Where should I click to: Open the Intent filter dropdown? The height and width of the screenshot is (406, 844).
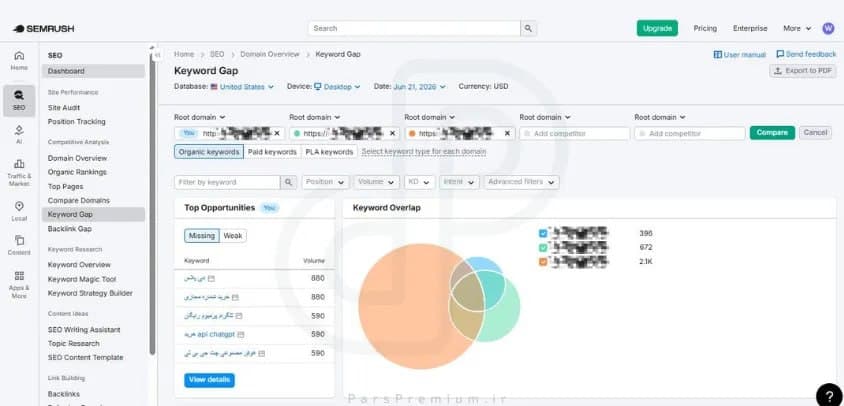pos(459,182)
